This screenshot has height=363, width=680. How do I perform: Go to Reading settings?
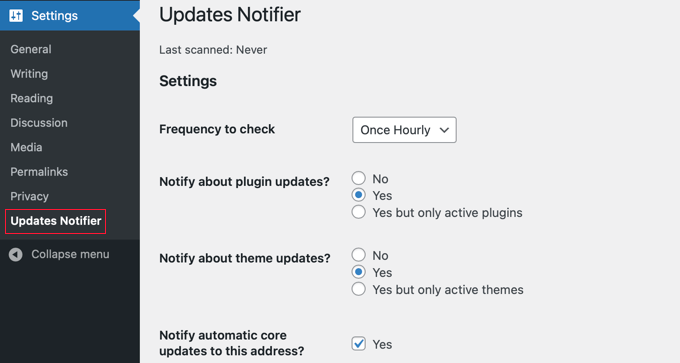pyautogui.click(x=32, y=98)
